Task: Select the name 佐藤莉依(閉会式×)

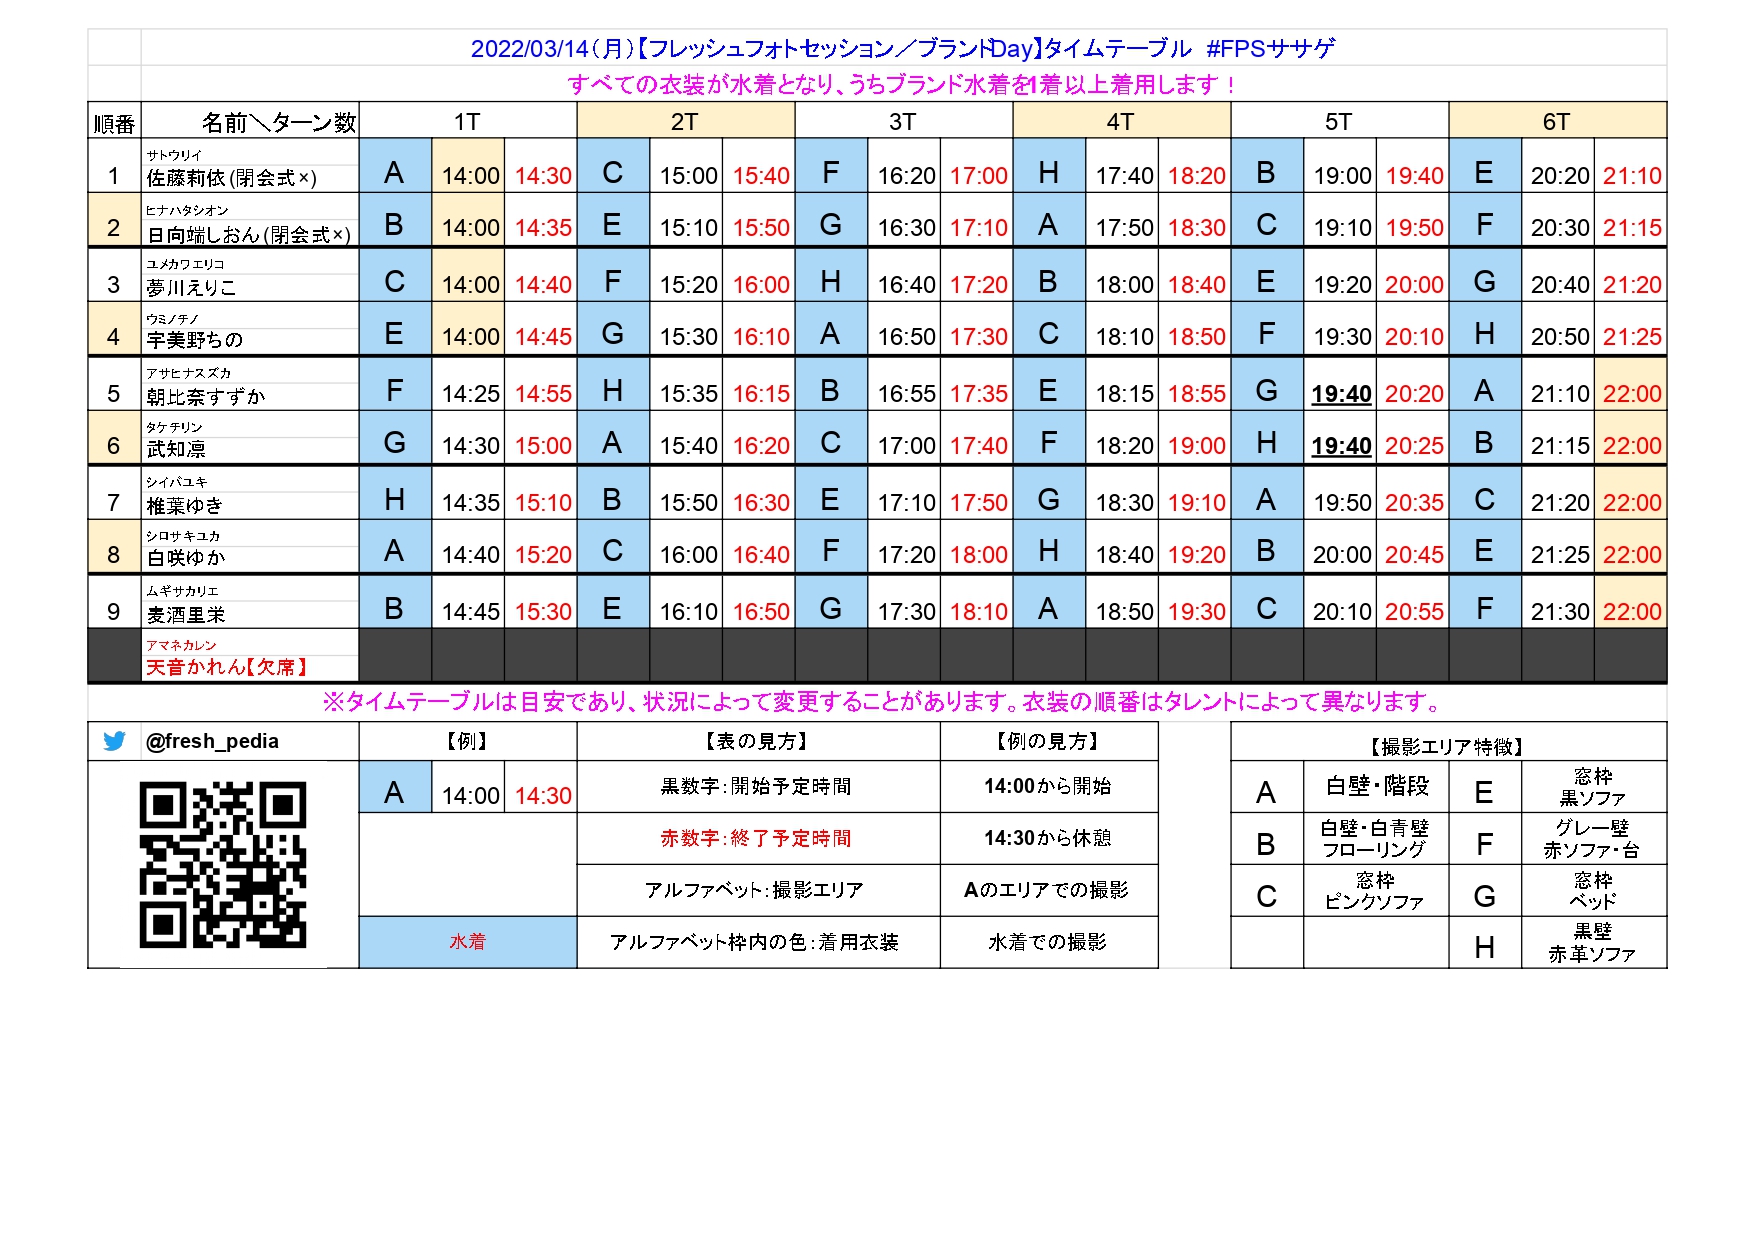Action: point(231,178)
